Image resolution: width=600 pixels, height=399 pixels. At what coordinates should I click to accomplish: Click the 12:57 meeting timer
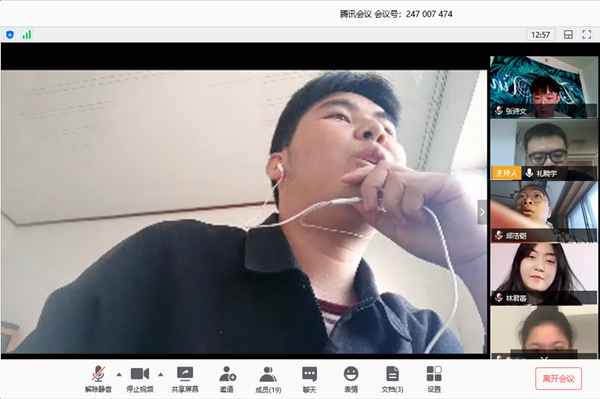(x=540, y=35)
